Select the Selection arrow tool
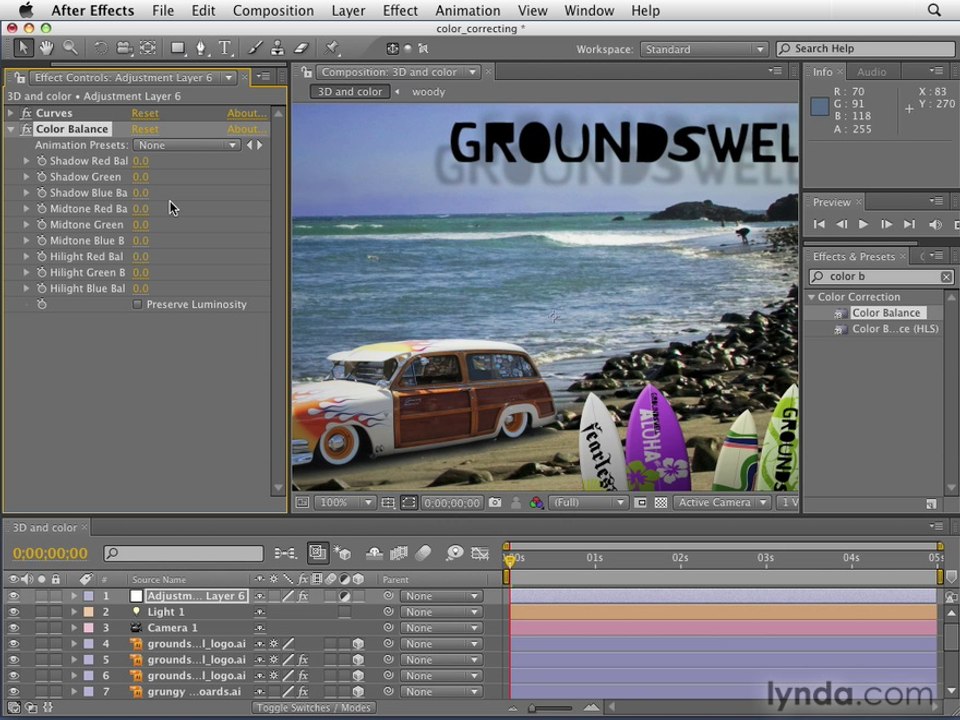The width and height of the screenshot is (960, 720). click(x=23, y=48)
